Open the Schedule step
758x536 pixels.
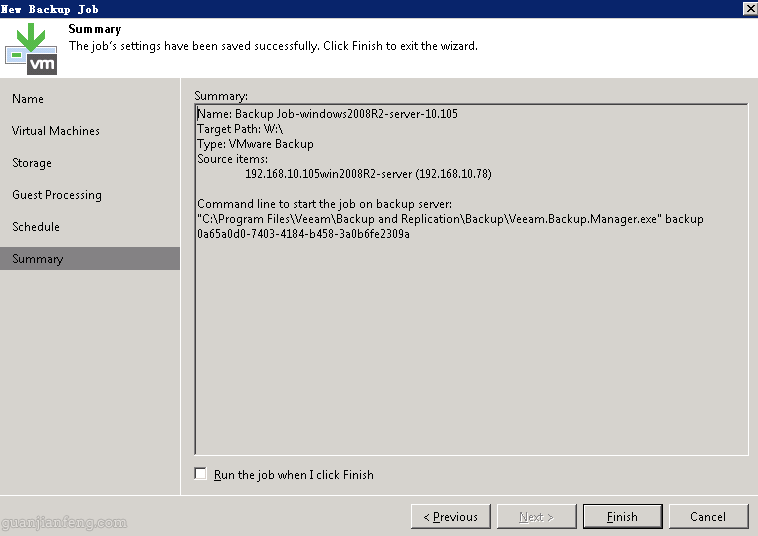tap(36, 227)
